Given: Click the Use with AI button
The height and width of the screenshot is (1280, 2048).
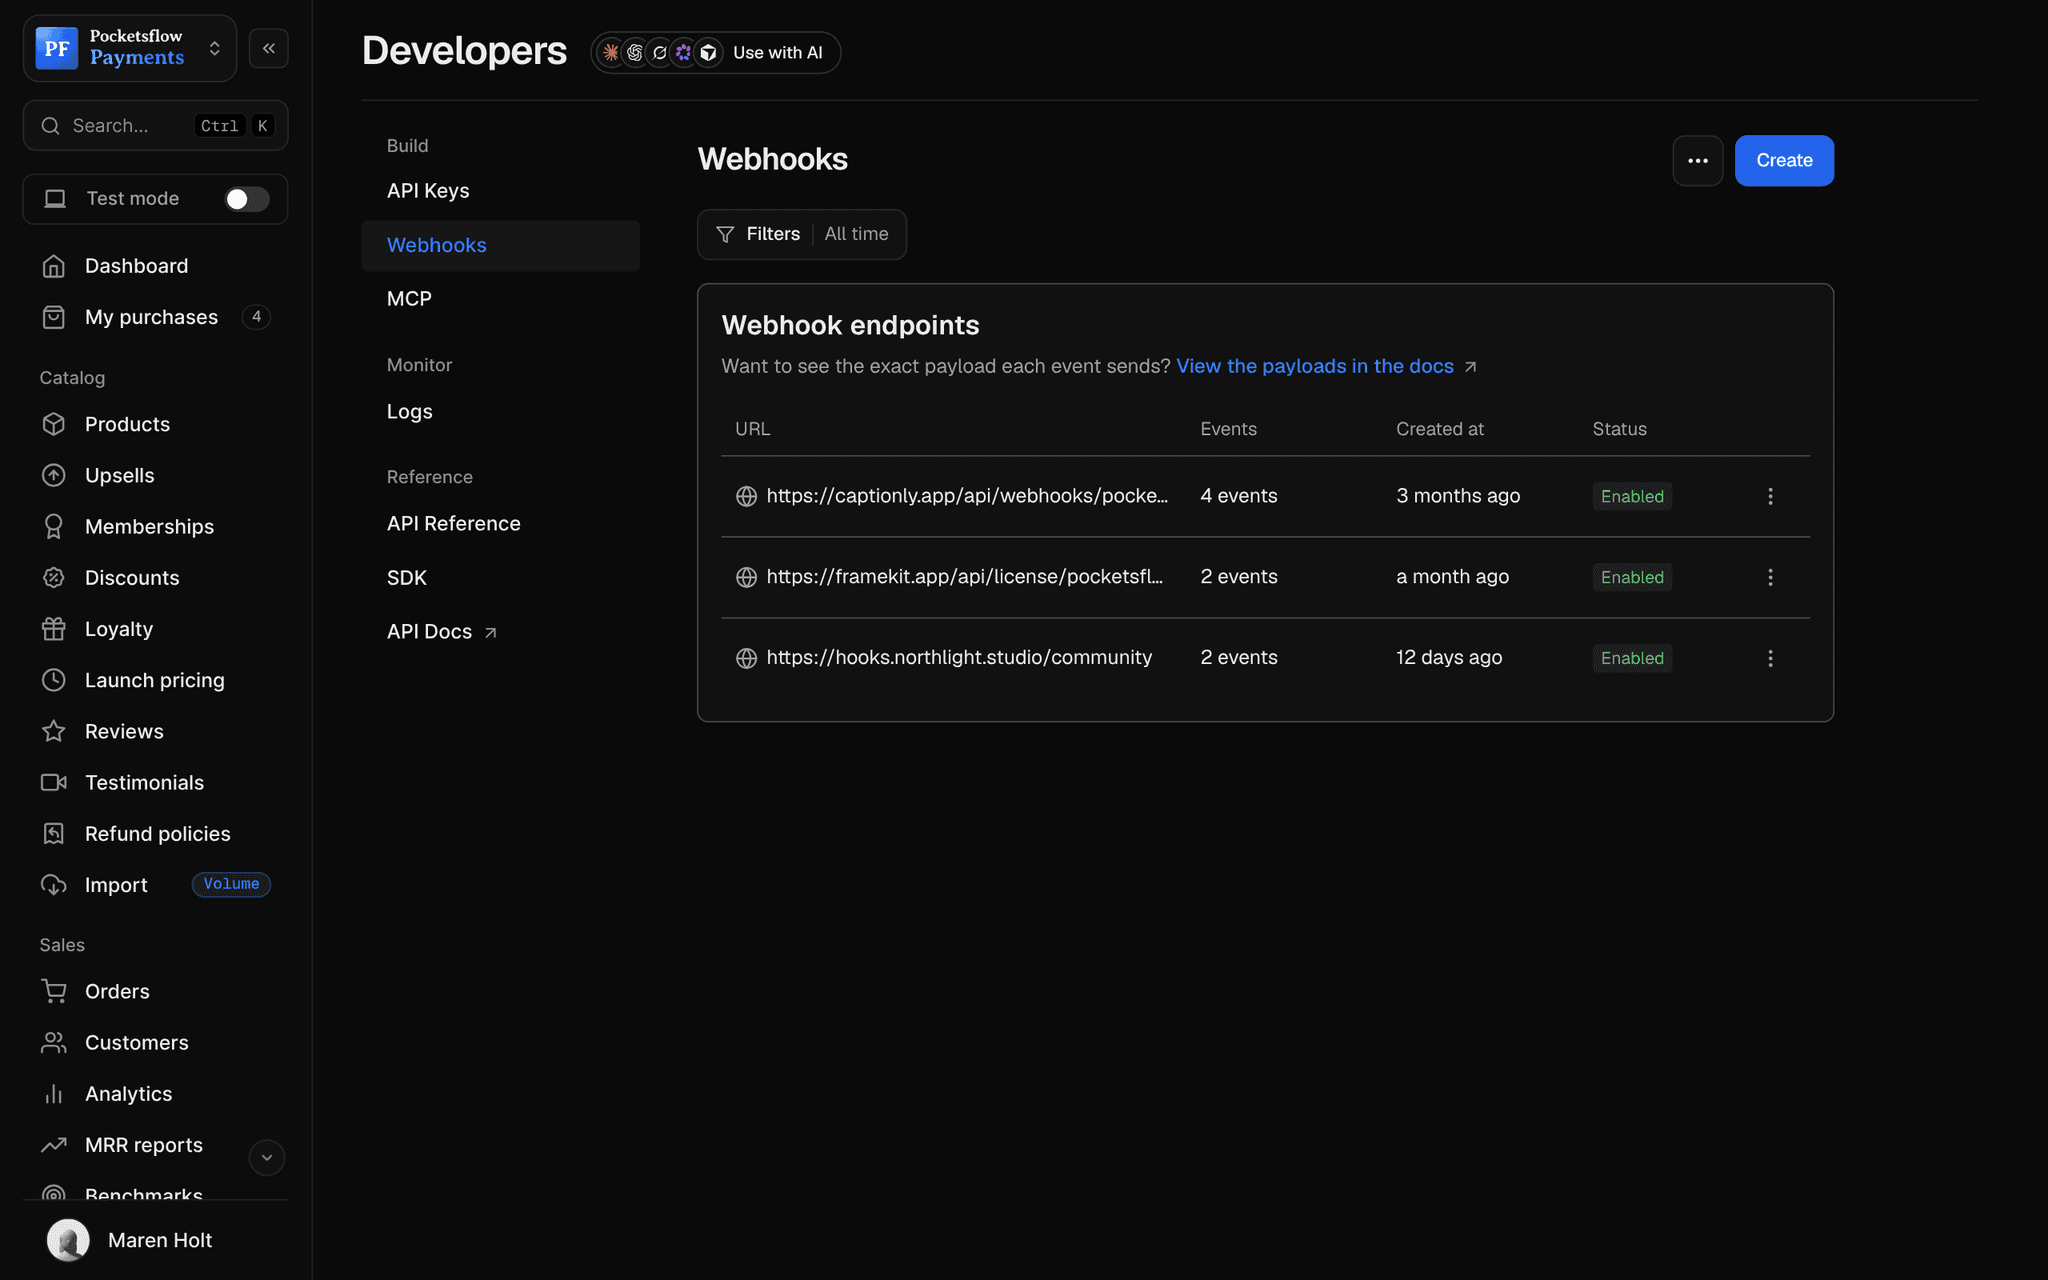Looking at the screenshot, I should tap(716, 53).
